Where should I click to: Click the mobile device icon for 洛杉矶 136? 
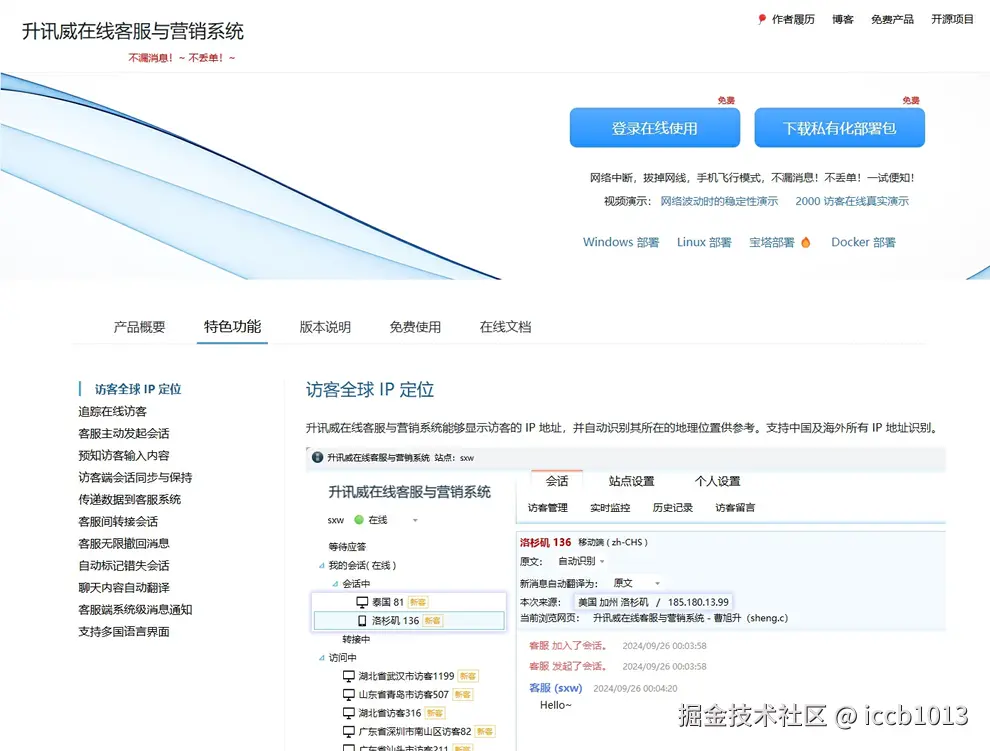point(362,621)
